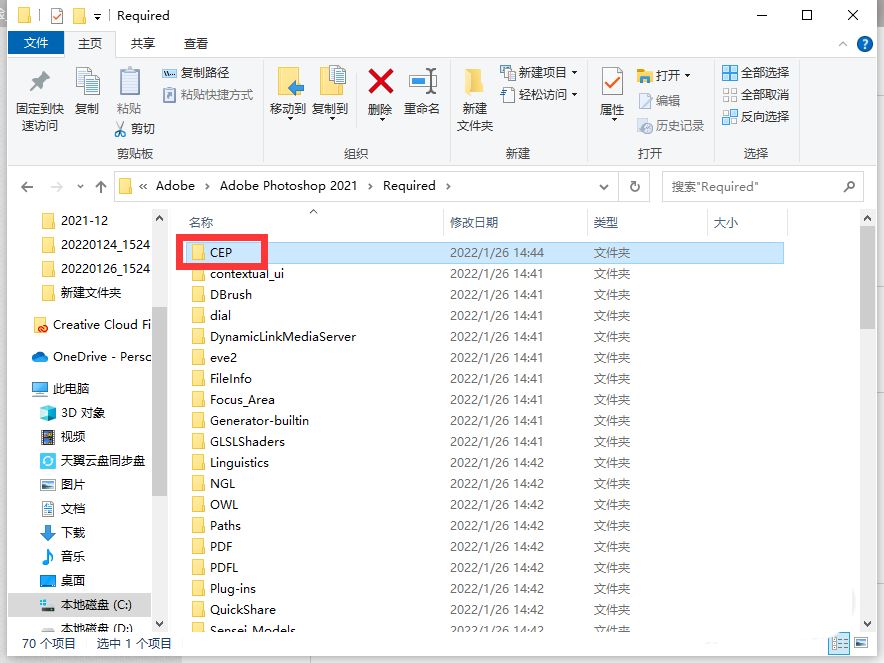This screenshot has height=663, width=884.
Task: Refresh the current folder view
Action: click(x=634, y=187)
